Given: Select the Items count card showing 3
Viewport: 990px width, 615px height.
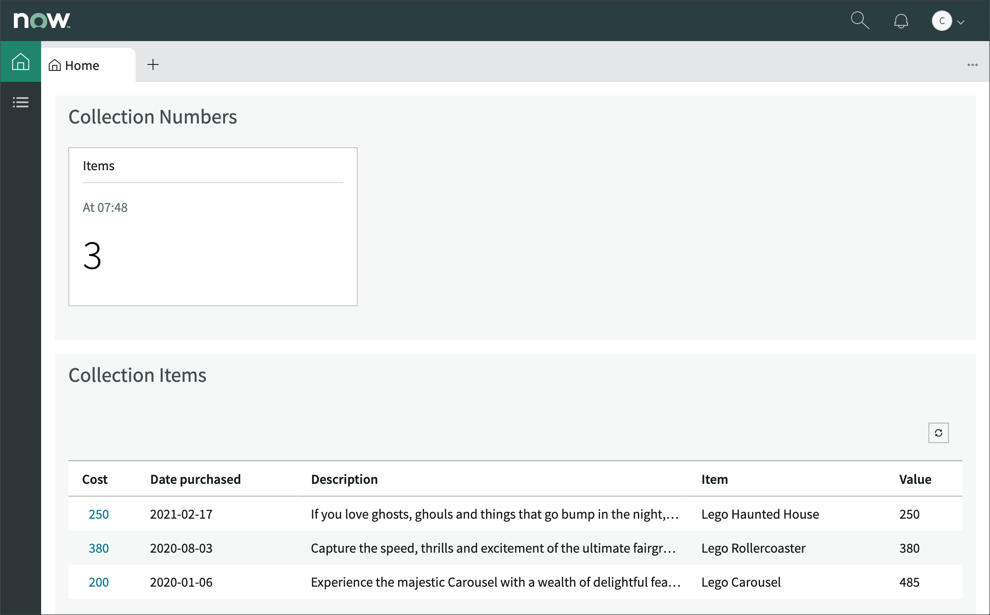Looking at the screenshot, I should point(212,226).
